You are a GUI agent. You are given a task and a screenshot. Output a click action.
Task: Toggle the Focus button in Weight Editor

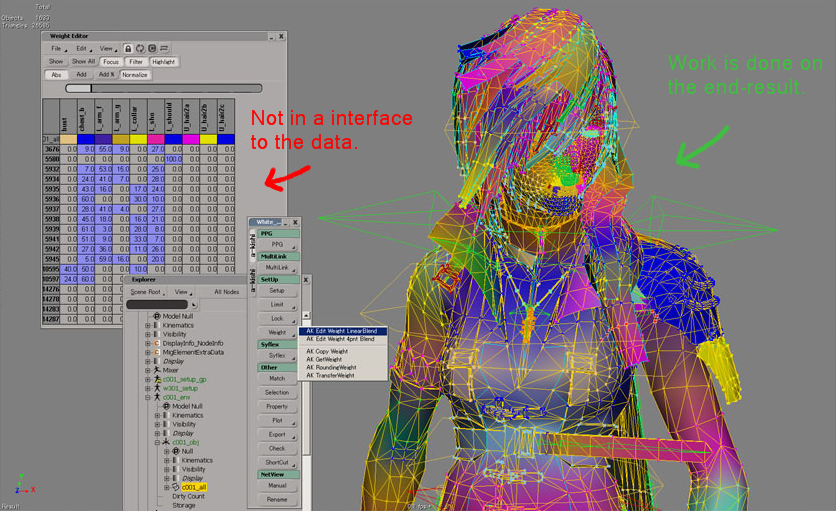point(111,62)
